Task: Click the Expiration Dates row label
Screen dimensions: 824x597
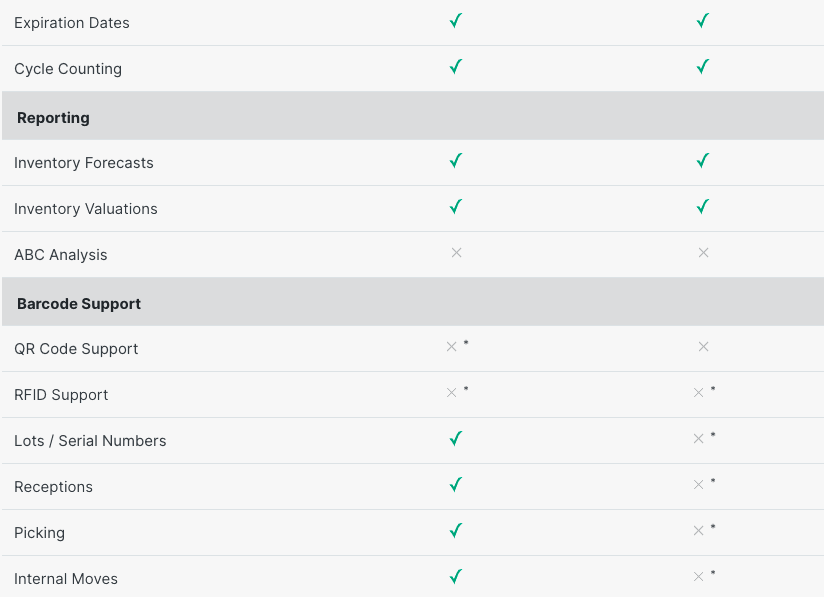Action: 72,23
